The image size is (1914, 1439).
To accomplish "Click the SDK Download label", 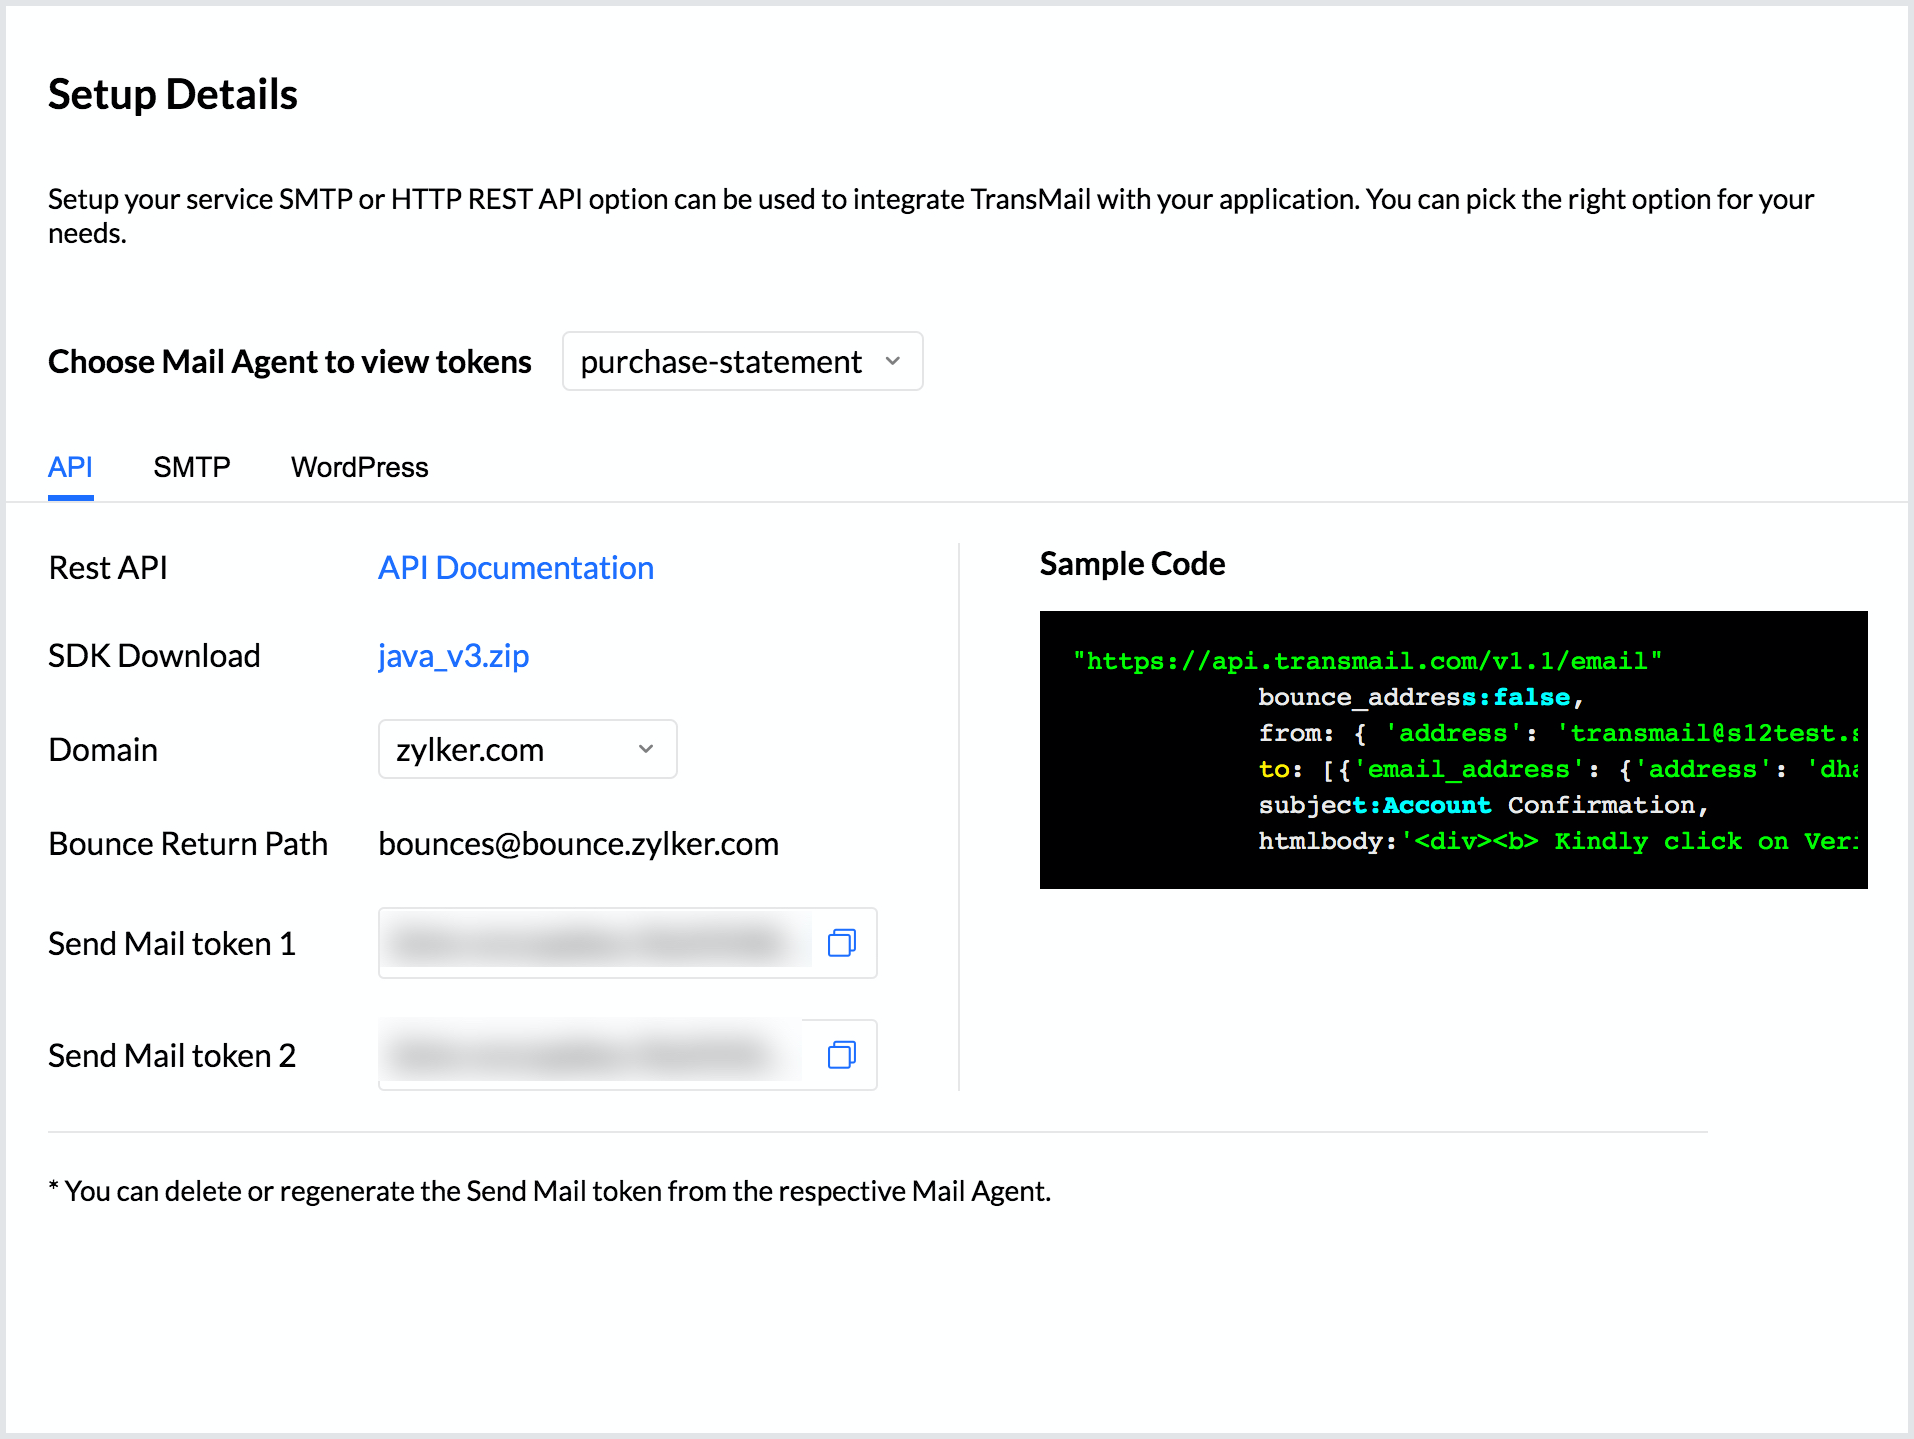I will click(x=154, y=656).
